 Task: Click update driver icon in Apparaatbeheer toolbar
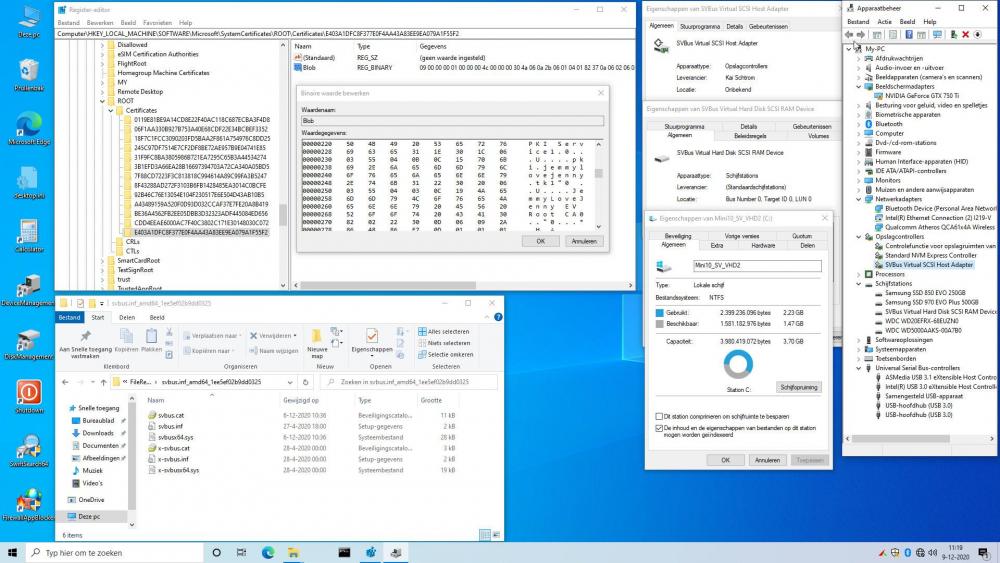(953, 34)
